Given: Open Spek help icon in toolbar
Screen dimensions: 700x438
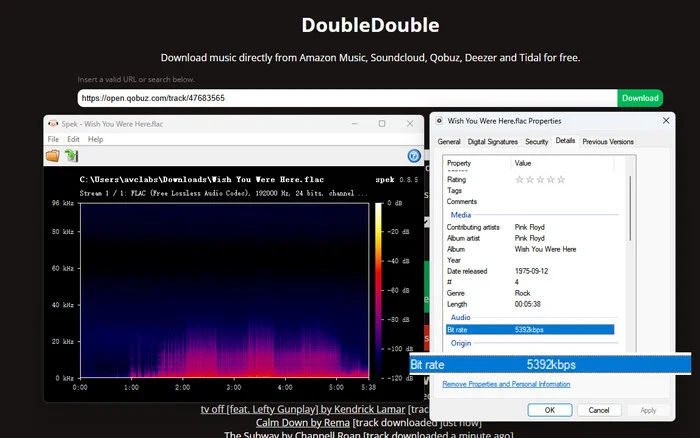Looking at the screenshot, I should point(414,155).
